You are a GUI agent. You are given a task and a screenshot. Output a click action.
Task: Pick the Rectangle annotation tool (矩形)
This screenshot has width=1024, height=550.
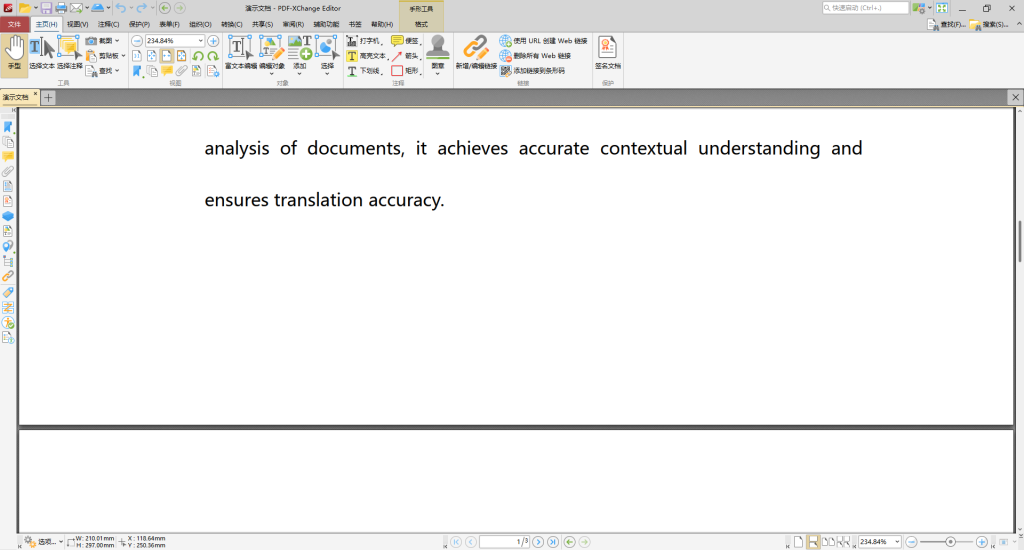click(405, 71)
